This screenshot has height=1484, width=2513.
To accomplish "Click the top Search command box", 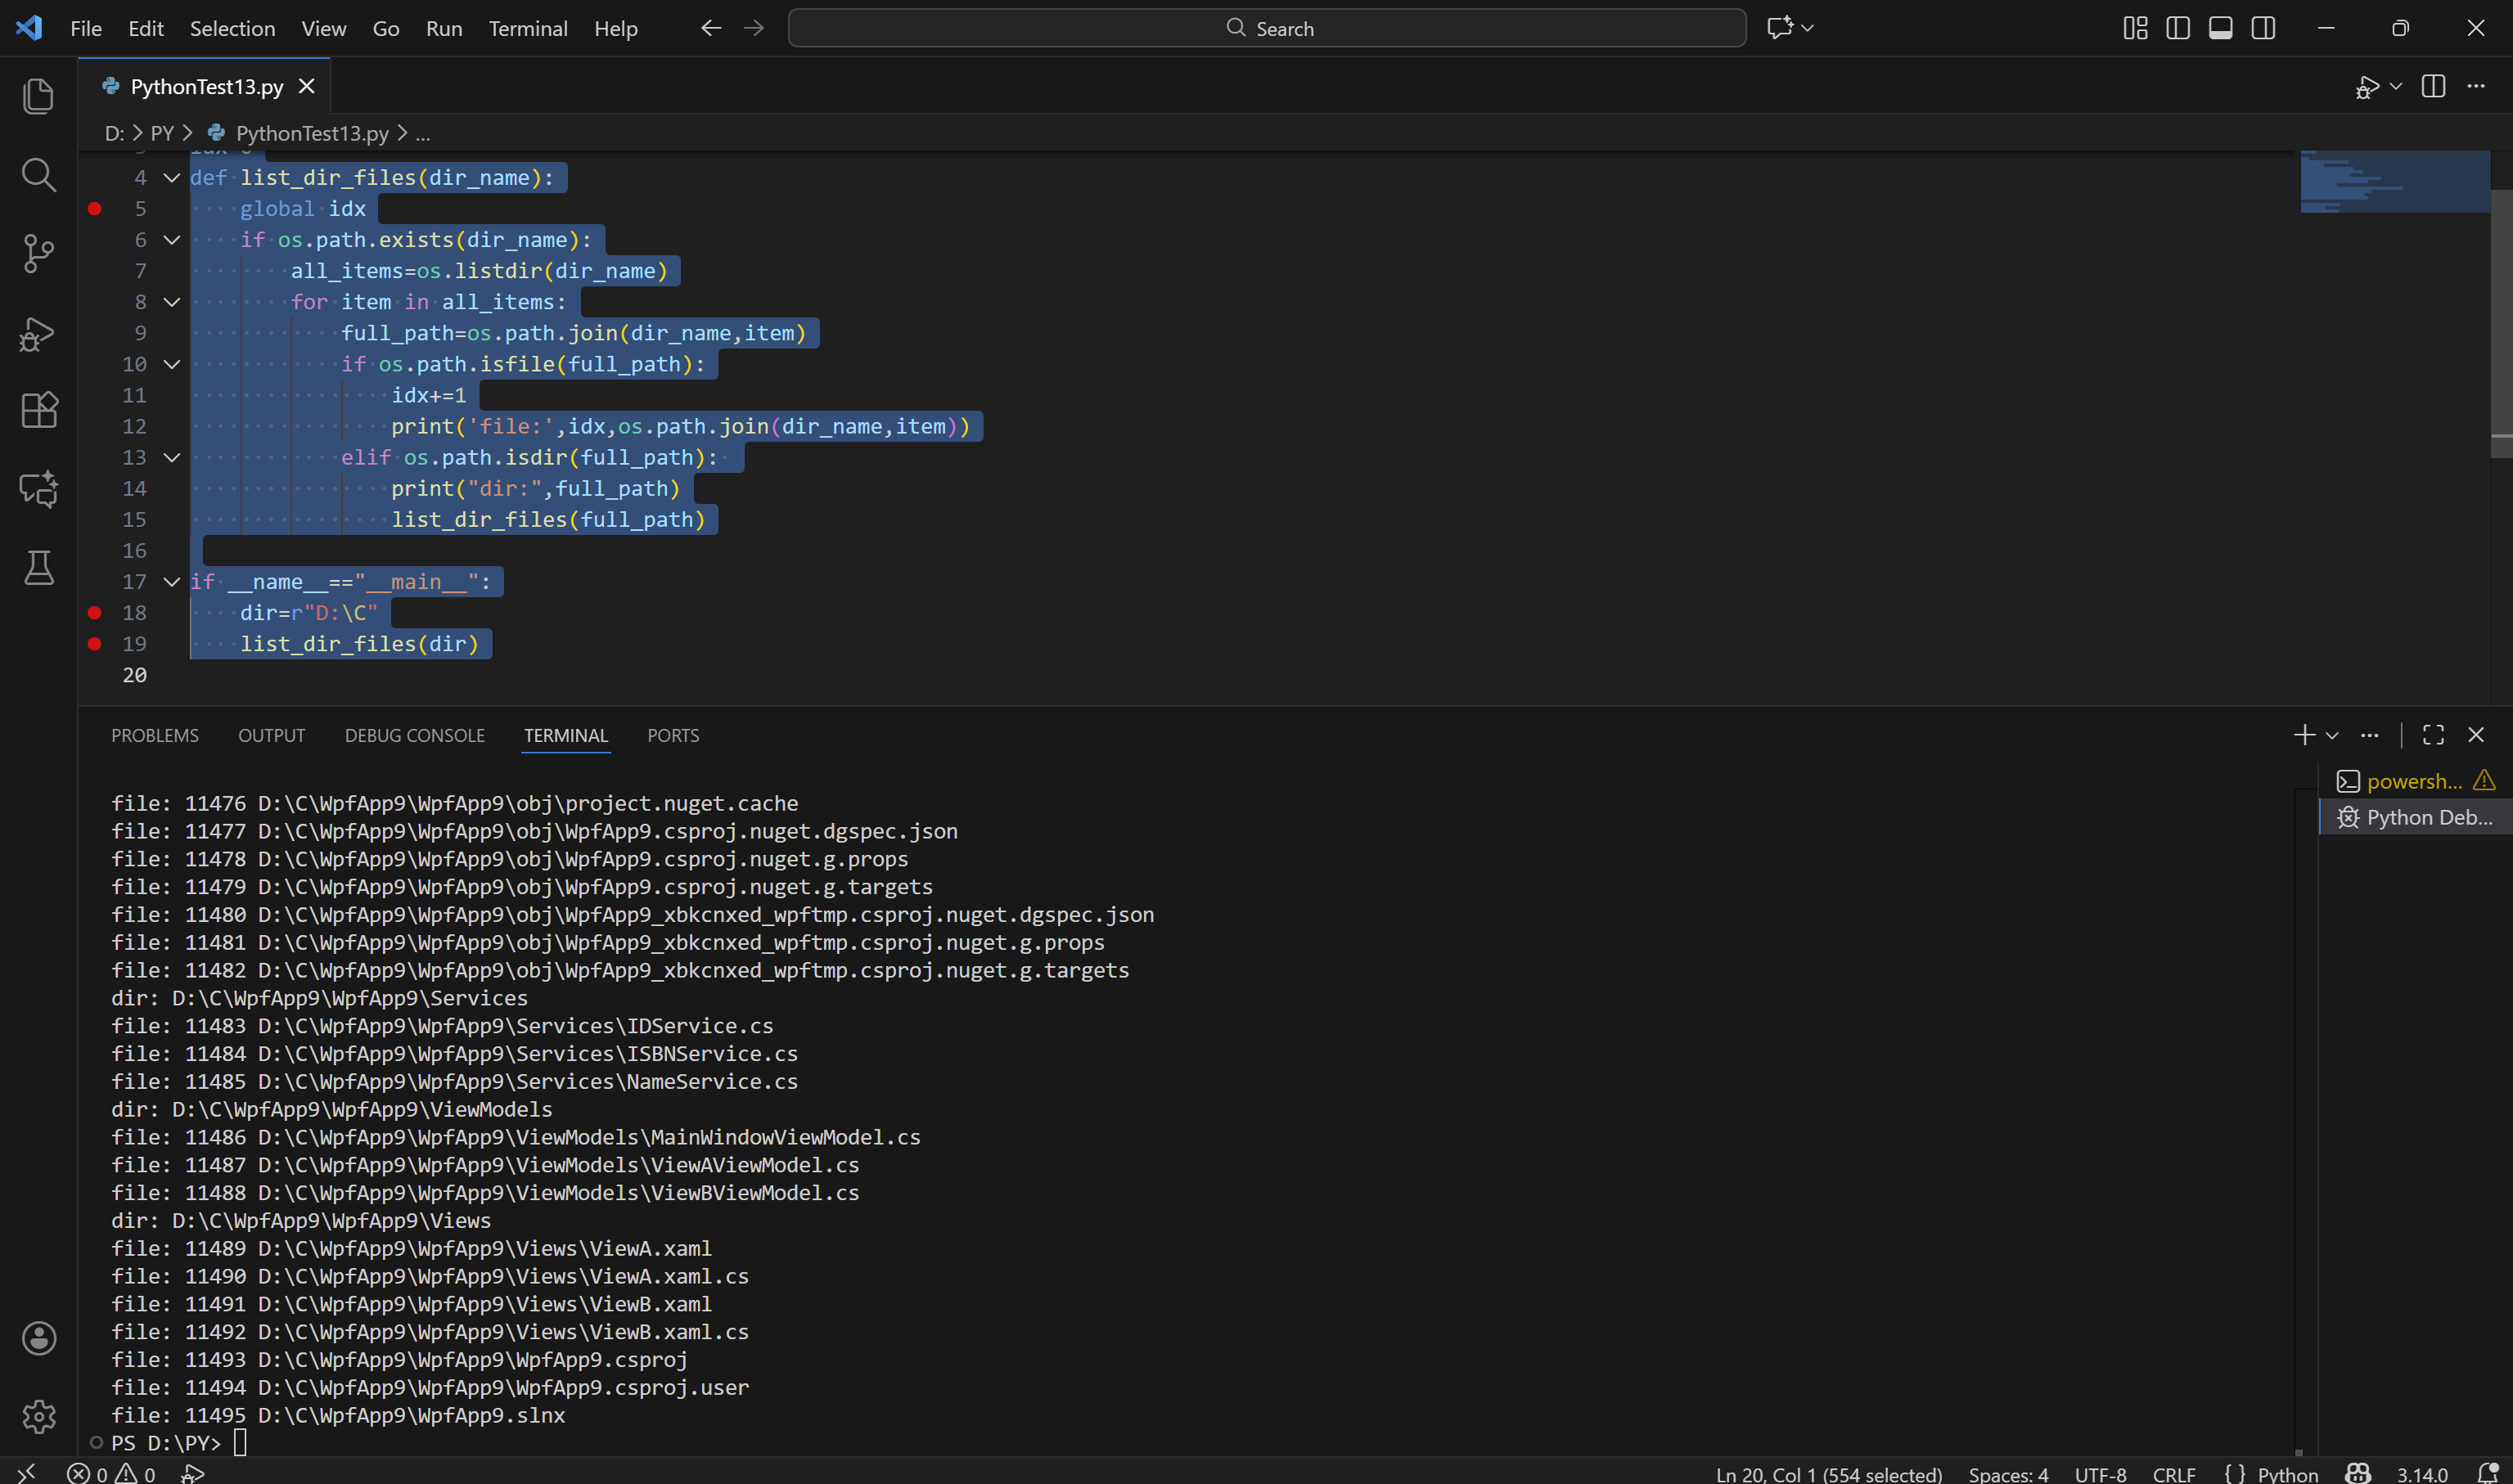I will [1266, 28].
